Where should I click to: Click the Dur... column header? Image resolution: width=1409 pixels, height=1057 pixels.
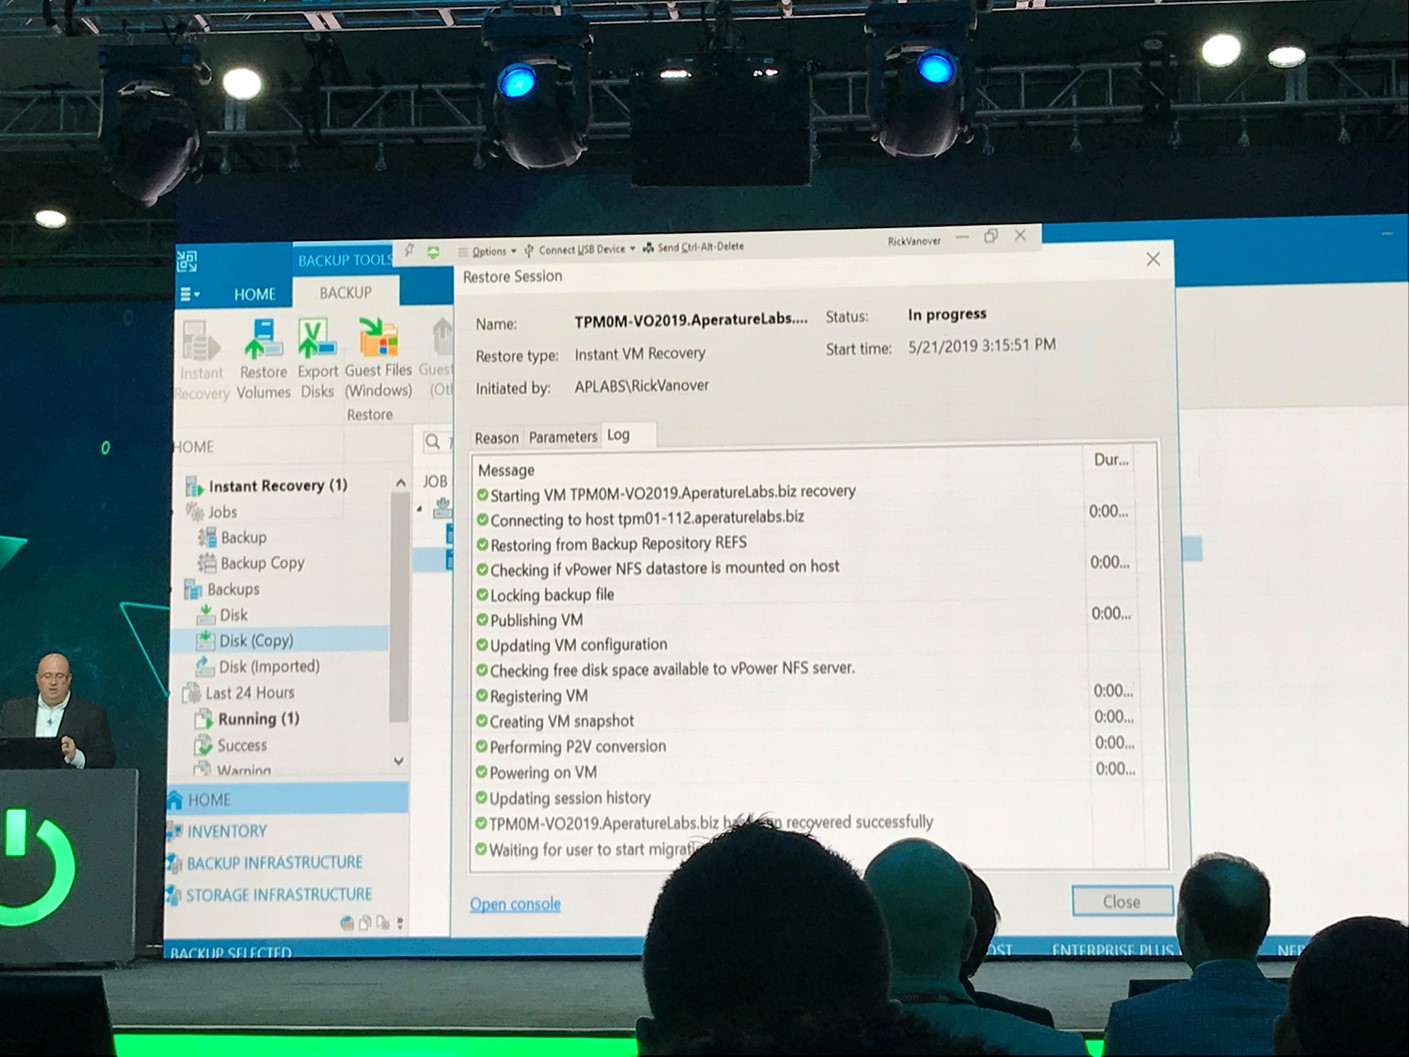pos(1111,460)
